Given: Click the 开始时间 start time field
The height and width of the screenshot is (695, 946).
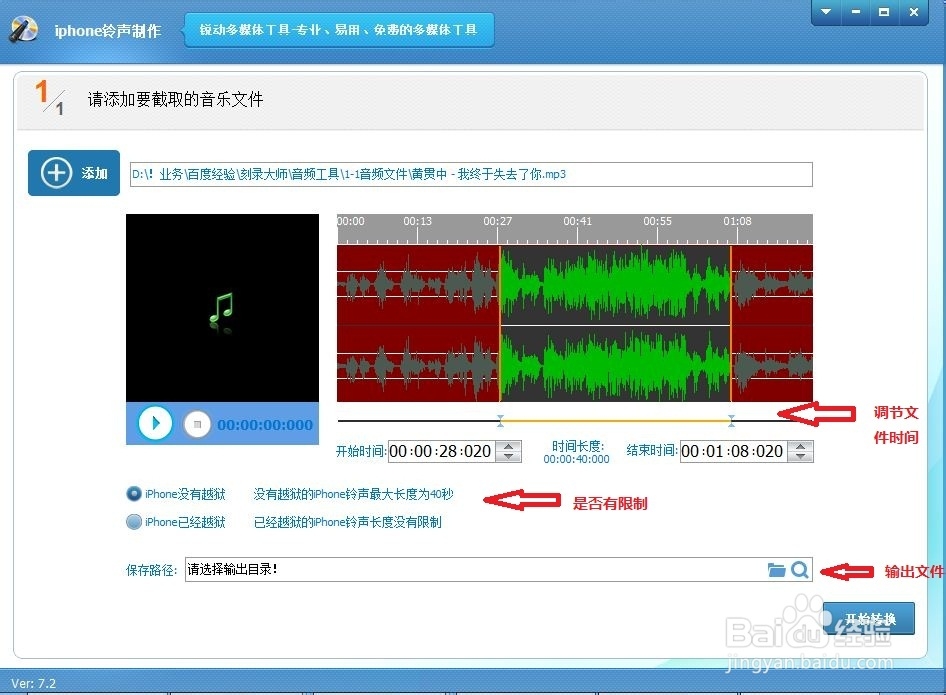Looking at the screenshot, I should [x=441, y=451].
